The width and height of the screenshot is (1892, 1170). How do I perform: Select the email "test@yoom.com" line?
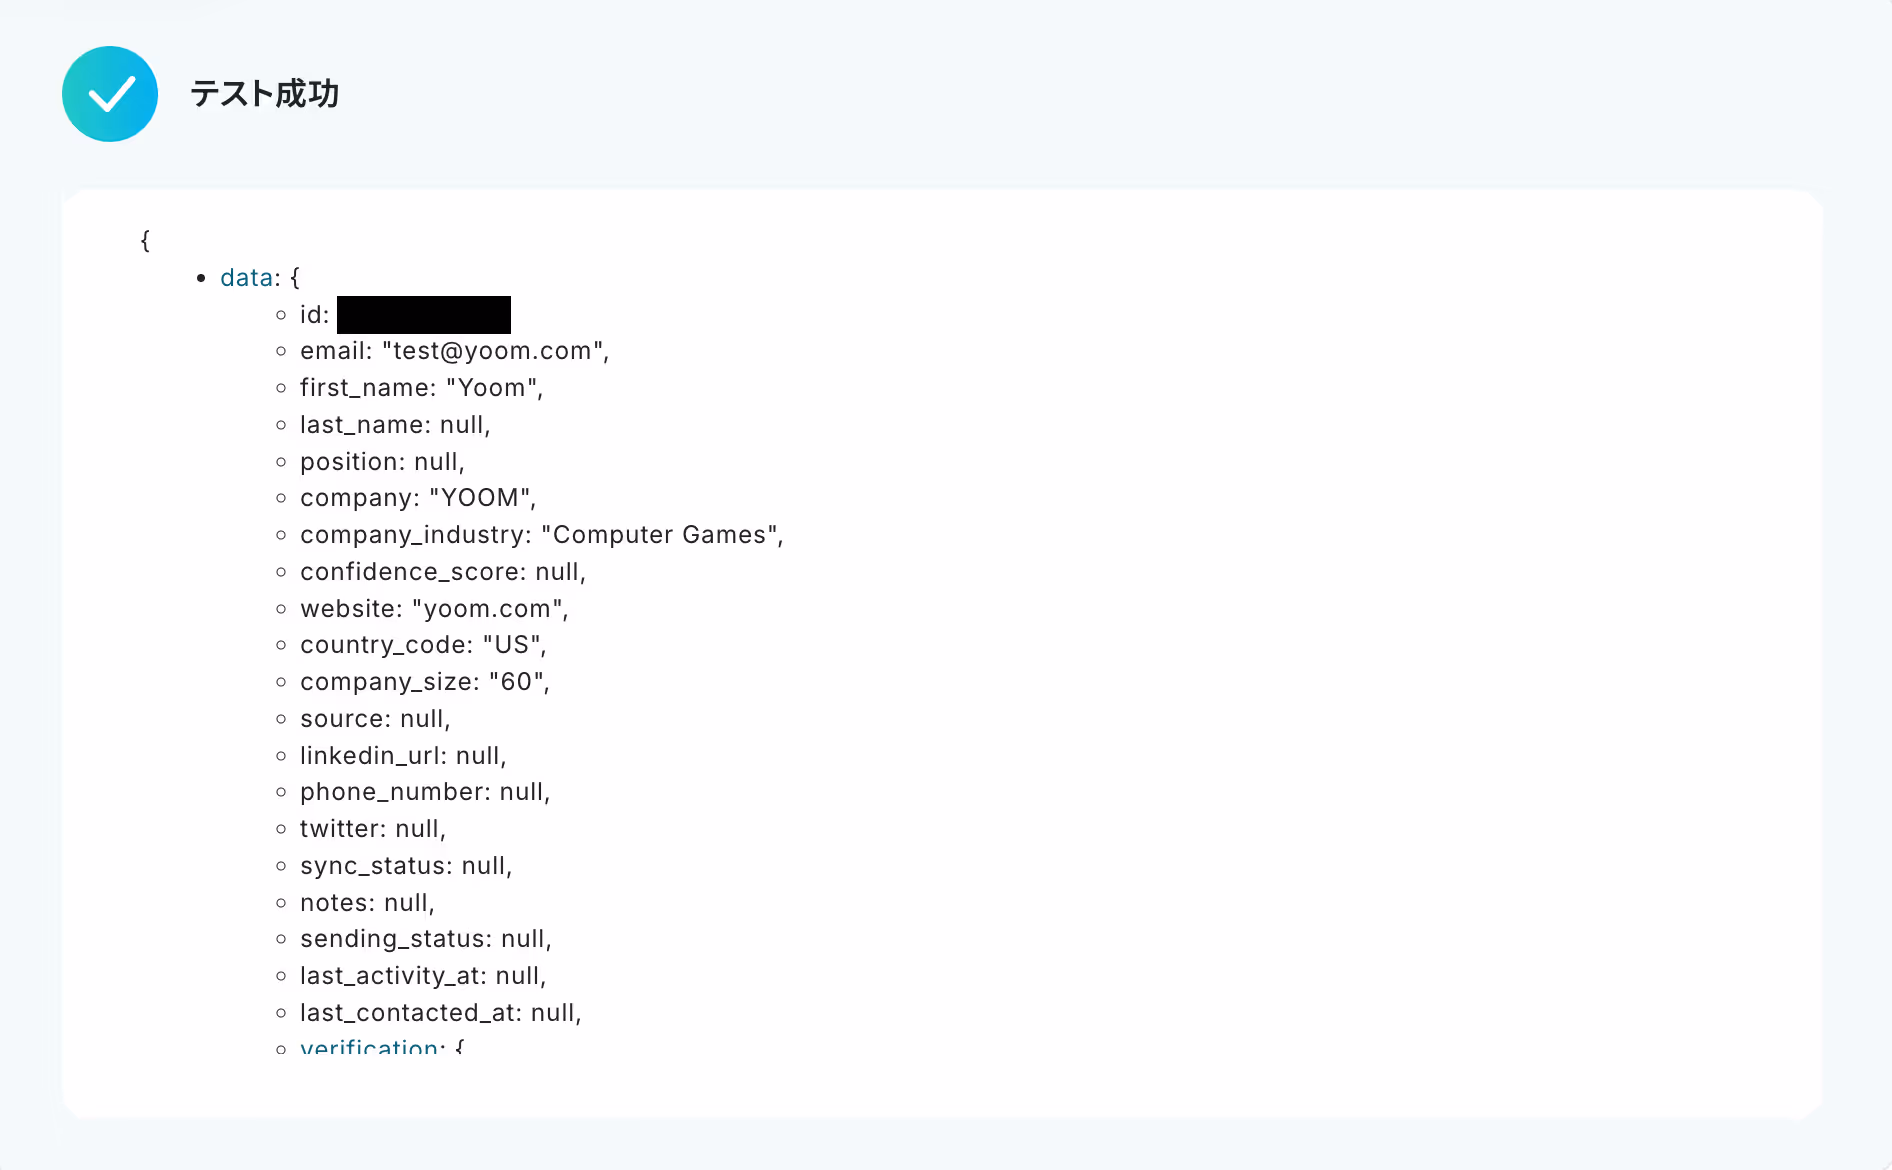pyautogui.click(x=455, y=351)
